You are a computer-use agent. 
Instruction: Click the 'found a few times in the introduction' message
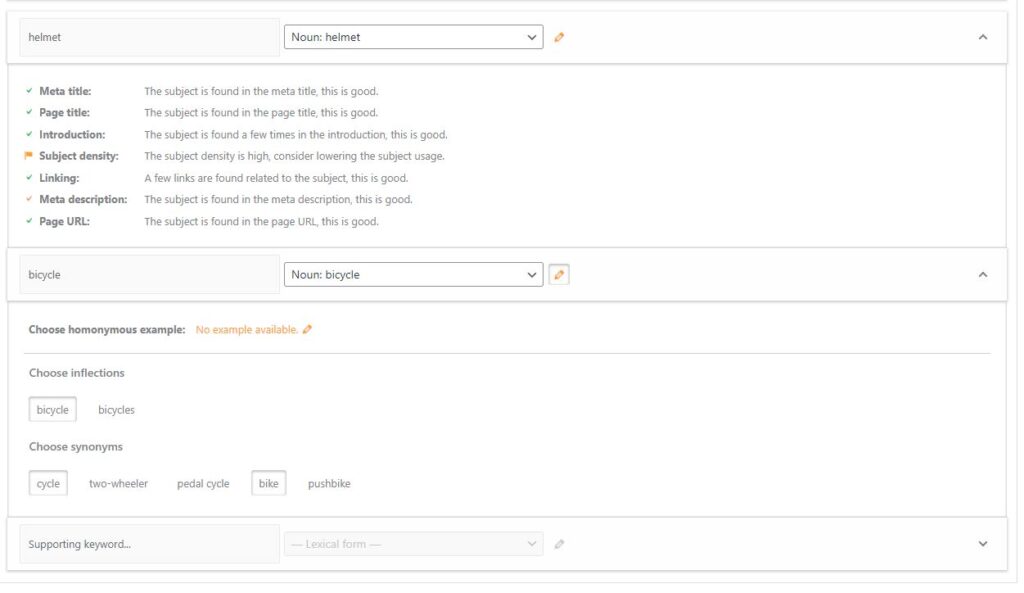pyautogui.click(x=296, y=135)
